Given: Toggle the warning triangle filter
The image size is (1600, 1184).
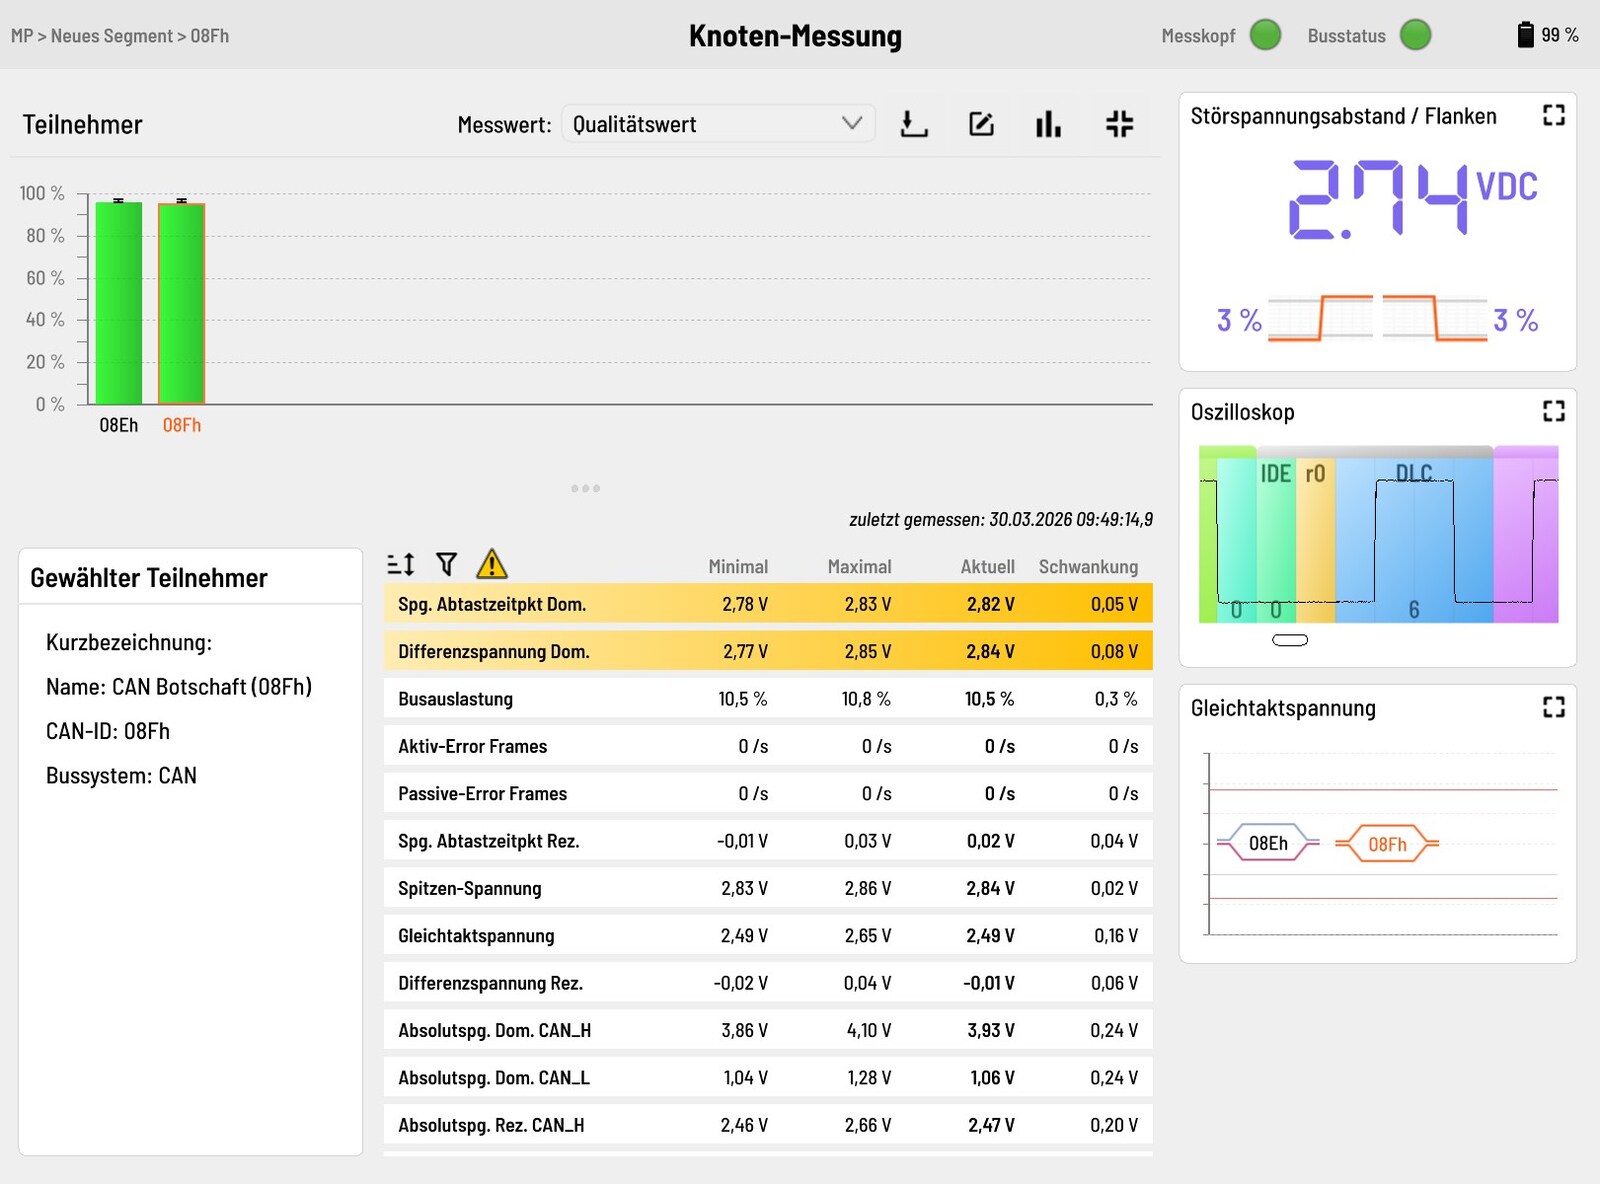Looking at the screenshot, I should [x=491, y=565].
